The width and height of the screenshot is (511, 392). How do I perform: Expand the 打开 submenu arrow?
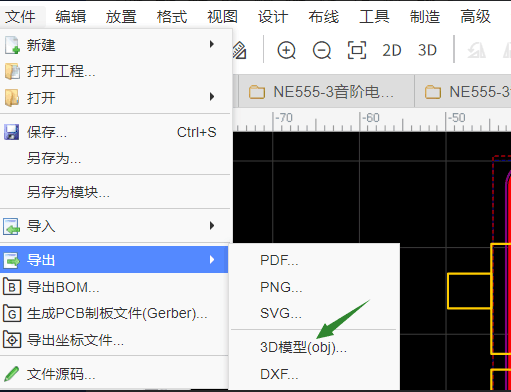212,97
